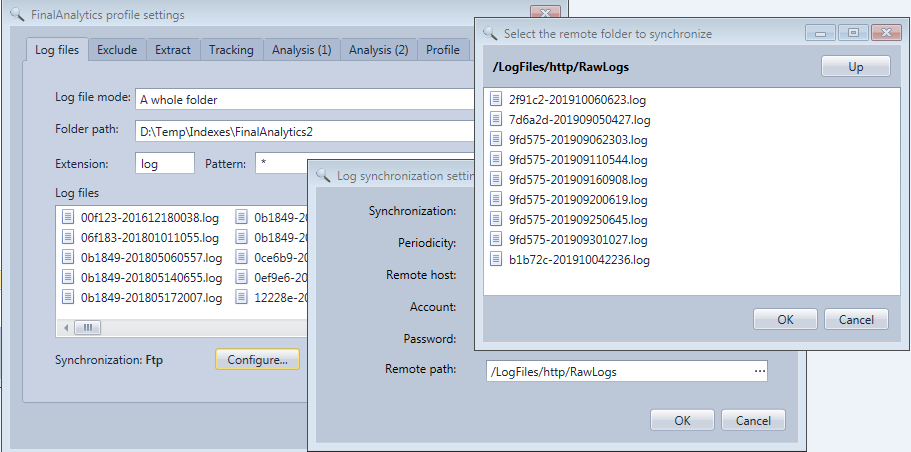Select 9fd575-201909250645.log in remote list
Viewport: 911px width, 452px height.
[578, 220]
